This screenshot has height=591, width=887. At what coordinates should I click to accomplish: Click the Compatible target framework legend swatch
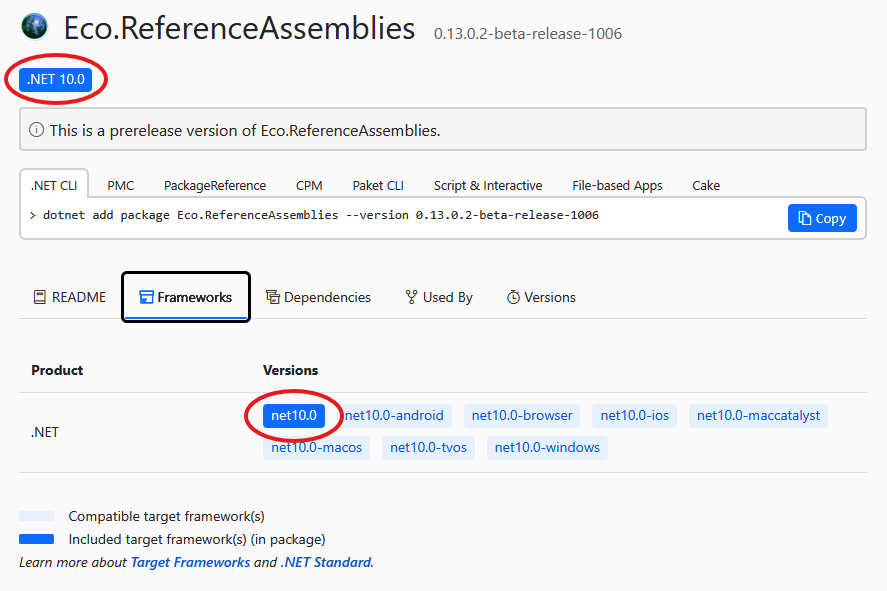point(37,516)
